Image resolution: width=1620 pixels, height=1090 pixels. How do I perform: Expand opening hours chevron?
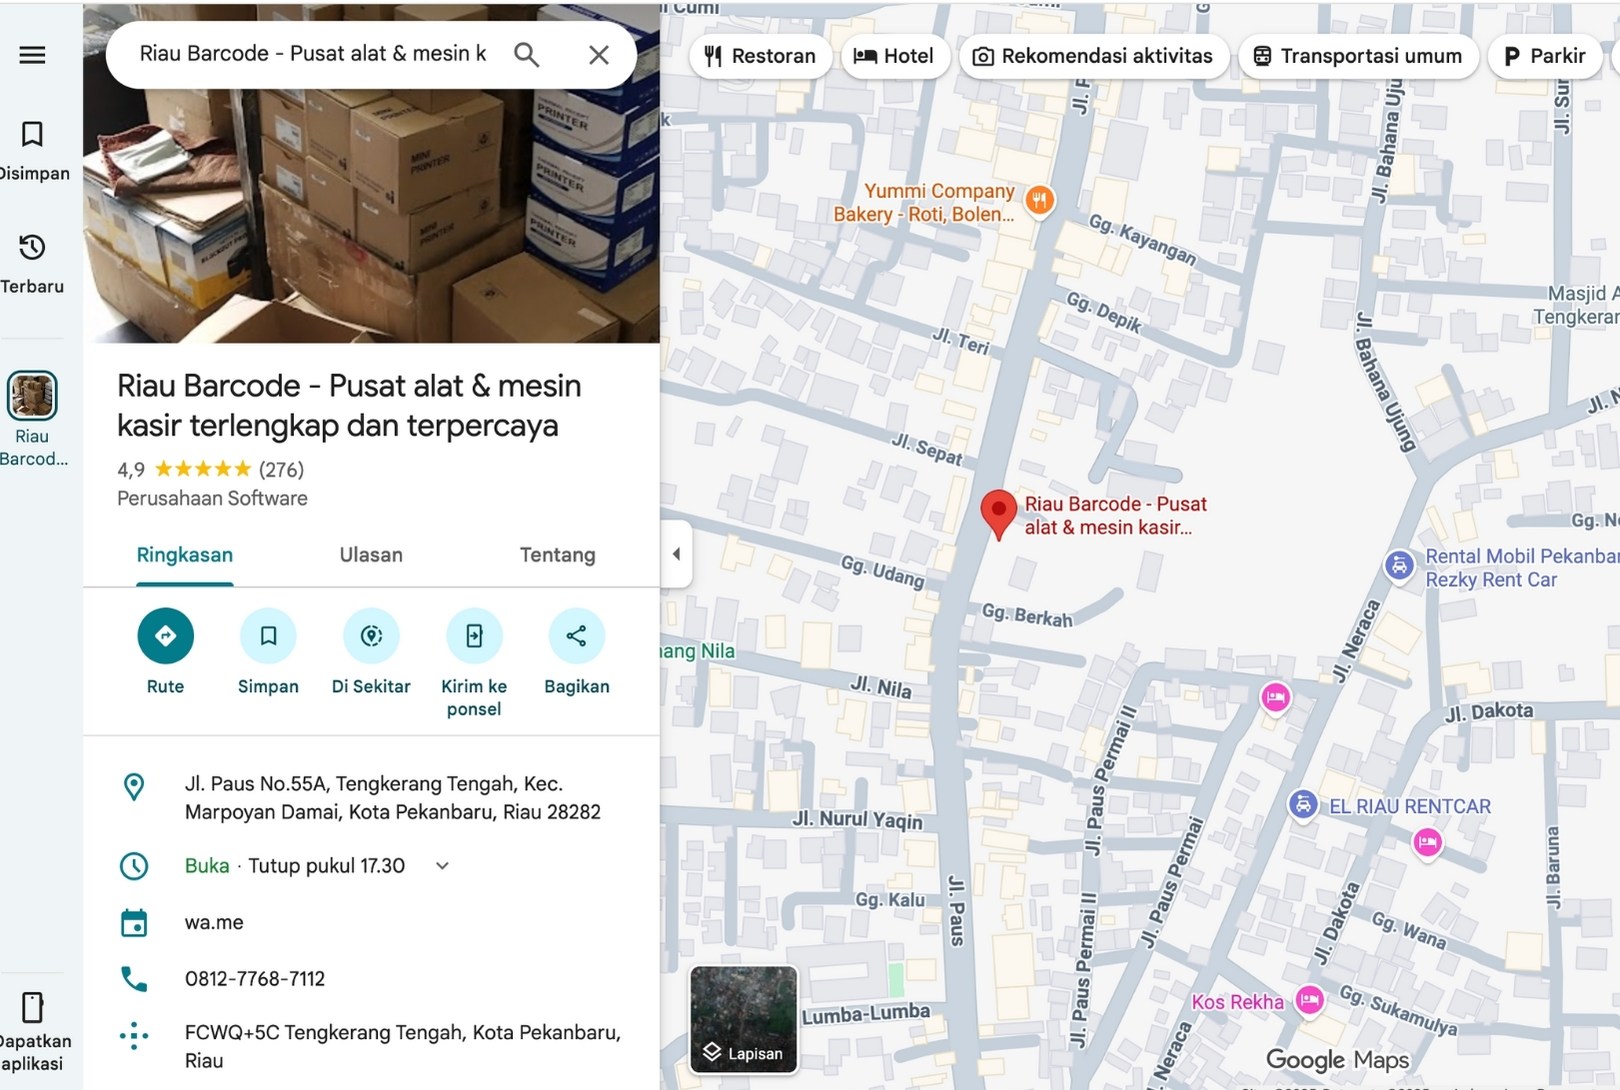(442, 866)
